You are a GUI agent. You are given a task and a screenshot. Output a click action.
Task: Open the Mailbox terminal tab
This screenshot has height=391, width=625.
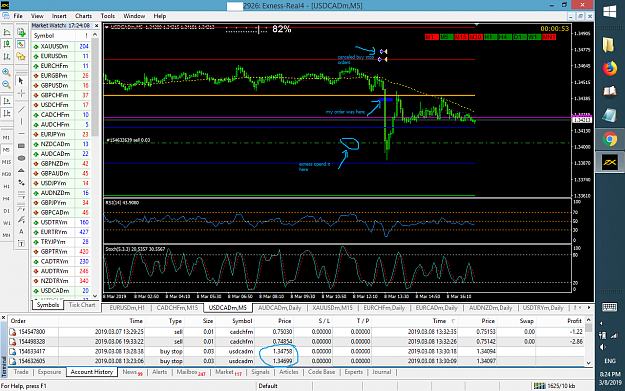click(x=191, y=372)
